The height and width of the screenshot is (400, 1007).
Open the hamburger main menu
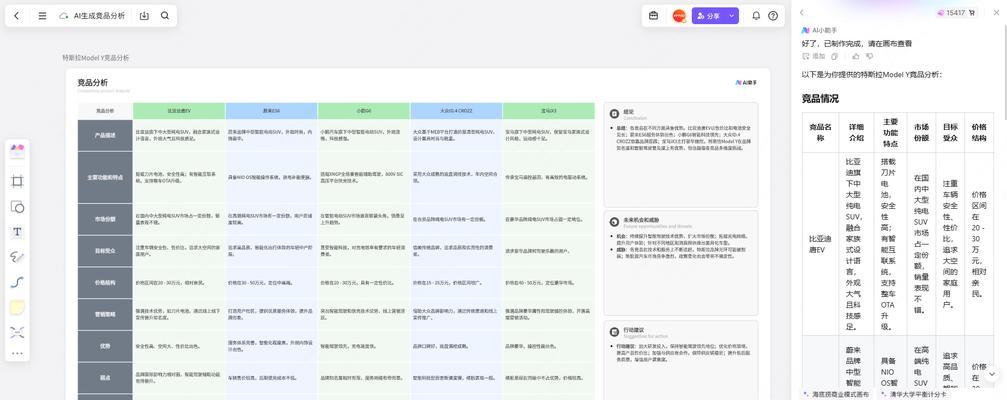(42, 16)
